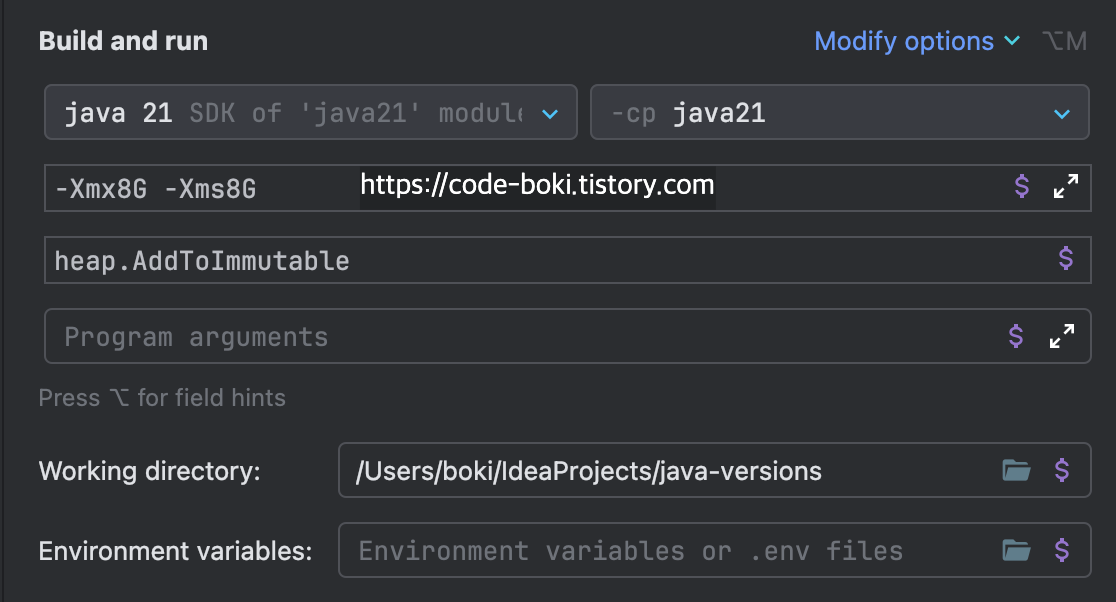This screenshot has height=602, width=1116.
Task: Click the VM options field with -Xmx8G
Action: [x=200, y=187]
